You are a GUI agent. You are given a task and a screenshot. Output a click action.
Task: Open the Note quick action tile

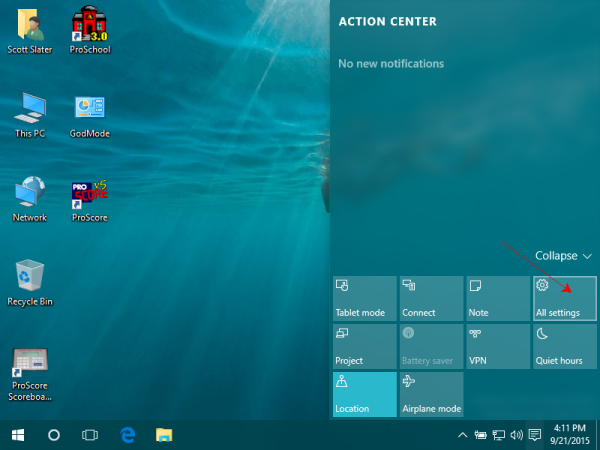pos(498,298)
